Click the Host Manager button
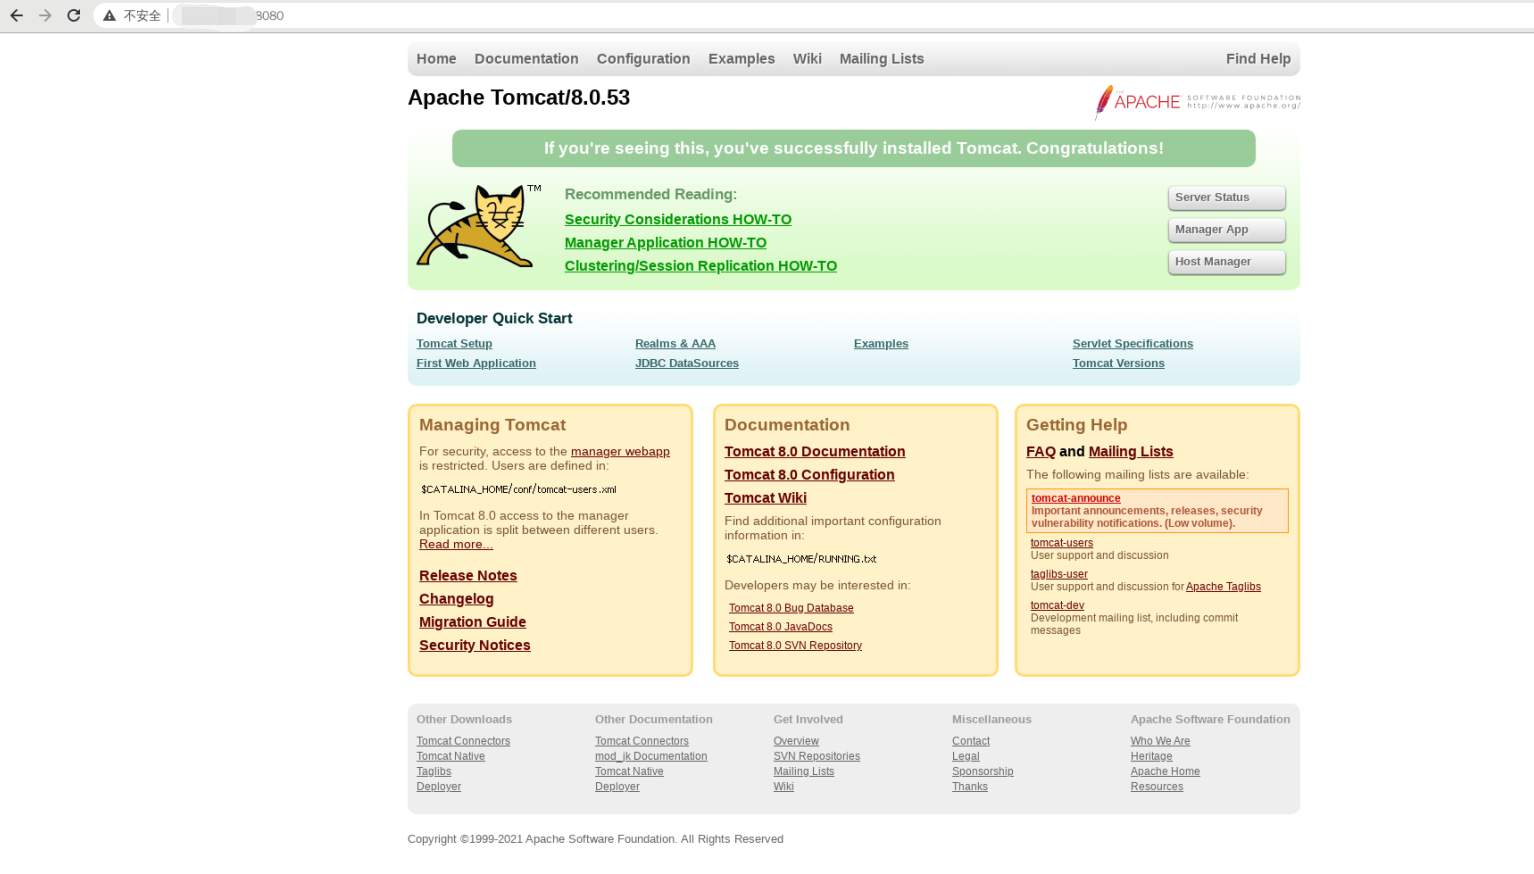 (x=1226, y=262)
